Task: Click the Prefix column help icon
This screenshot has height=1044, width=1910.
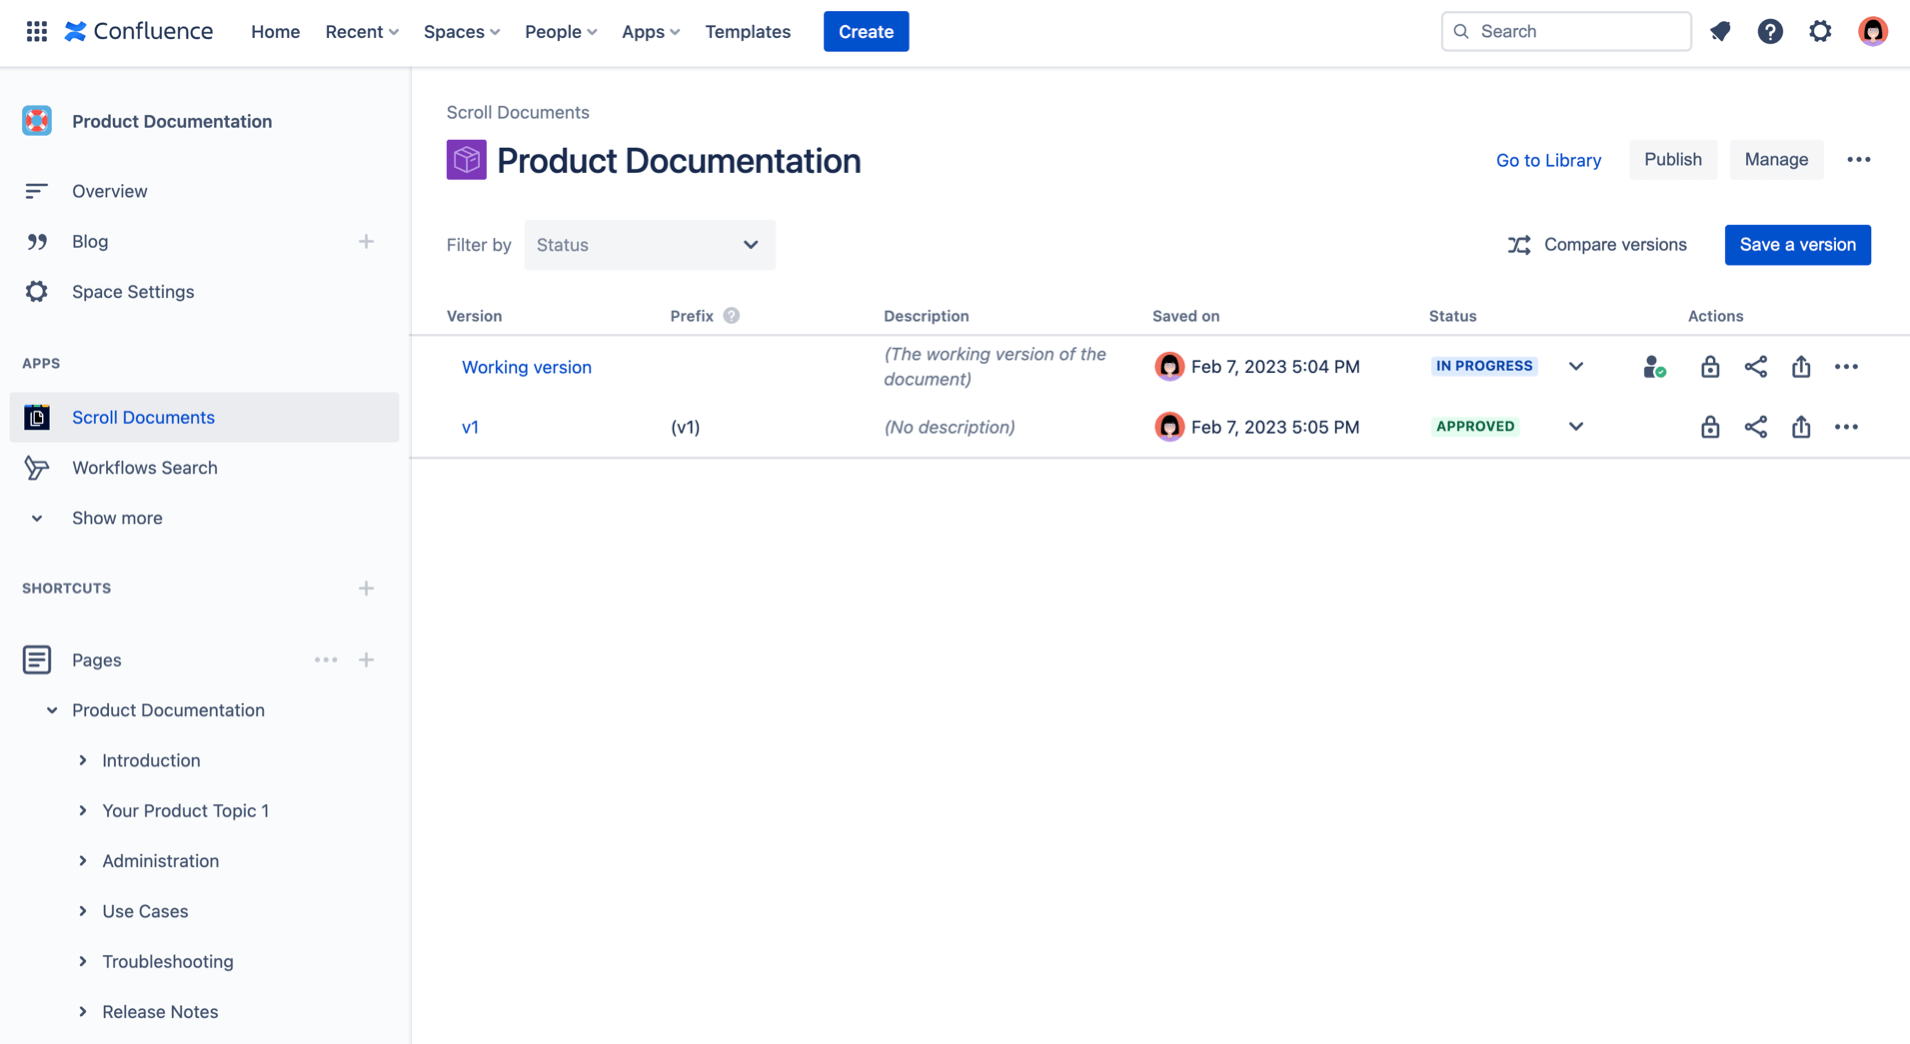Action: pyautogui.click(x=732, y=315)
